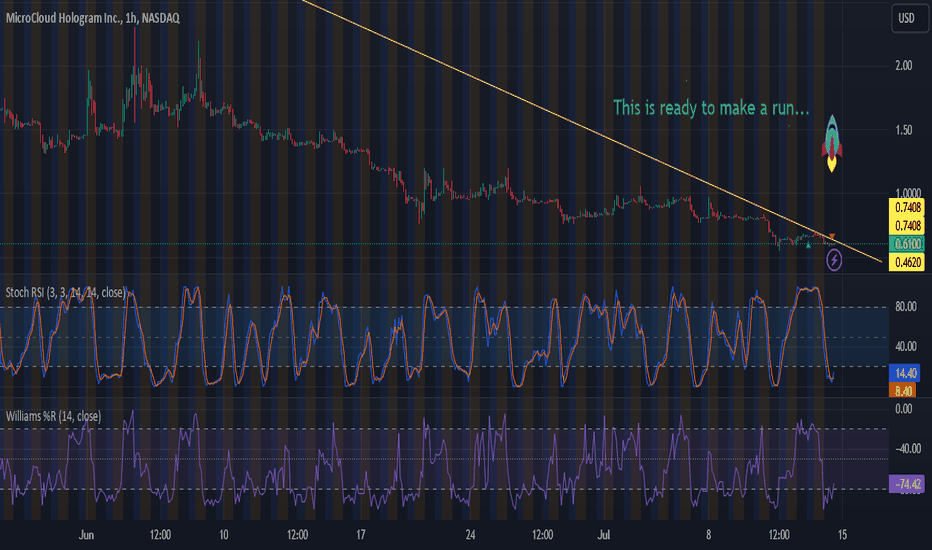Click the 15 date label on time axis

842,535
